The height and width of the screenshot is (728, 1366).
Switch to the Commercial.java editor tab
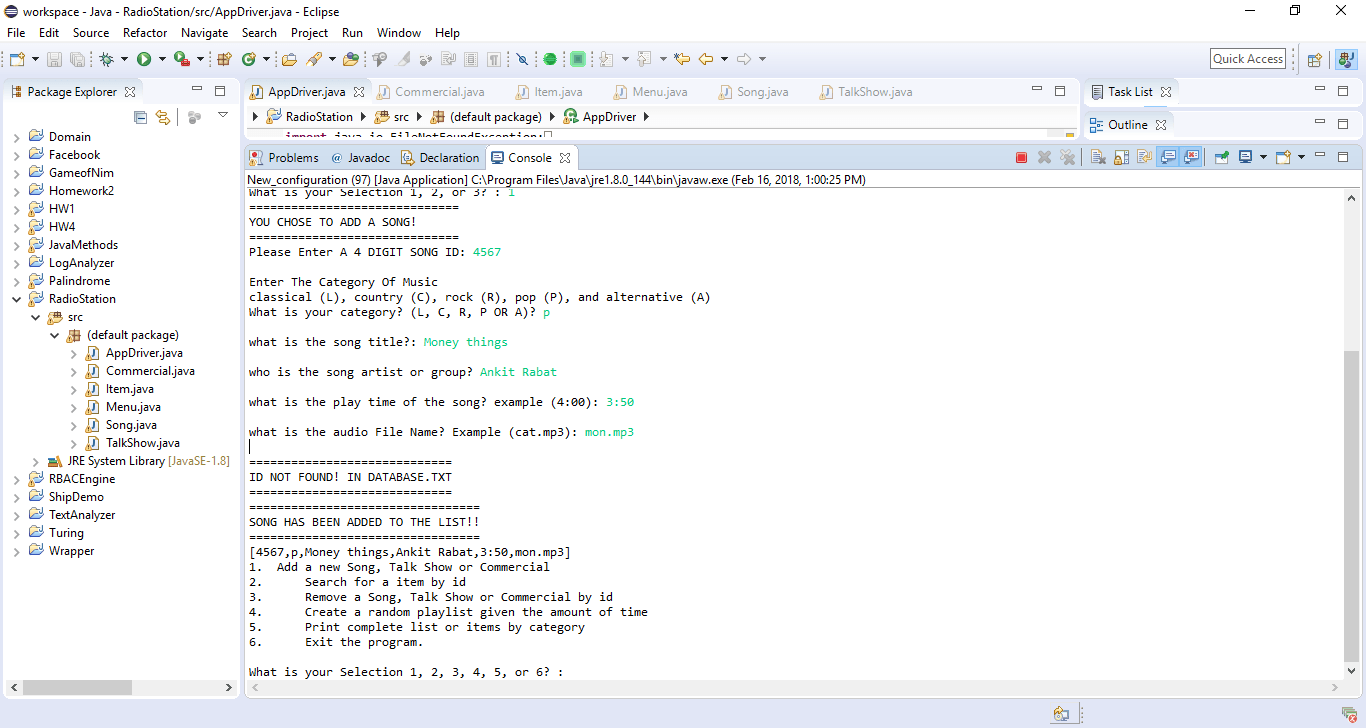click(x=430, y=92)
